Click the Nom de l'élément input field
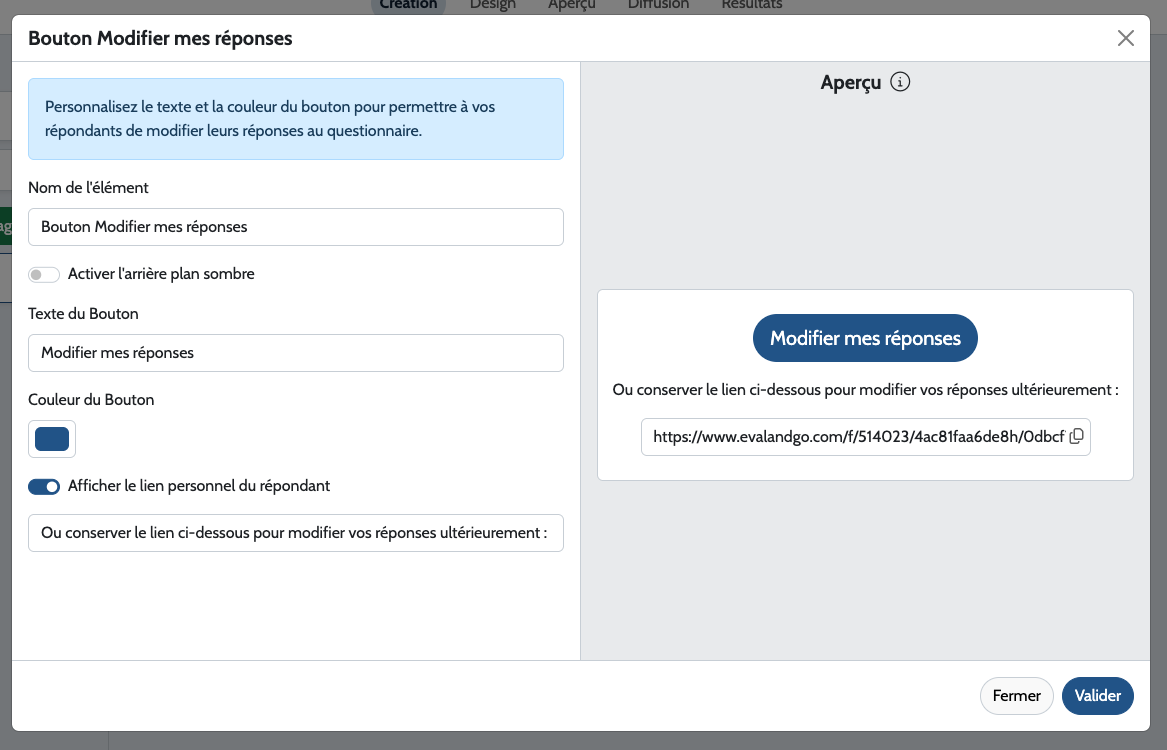 (x=295, y=227)
